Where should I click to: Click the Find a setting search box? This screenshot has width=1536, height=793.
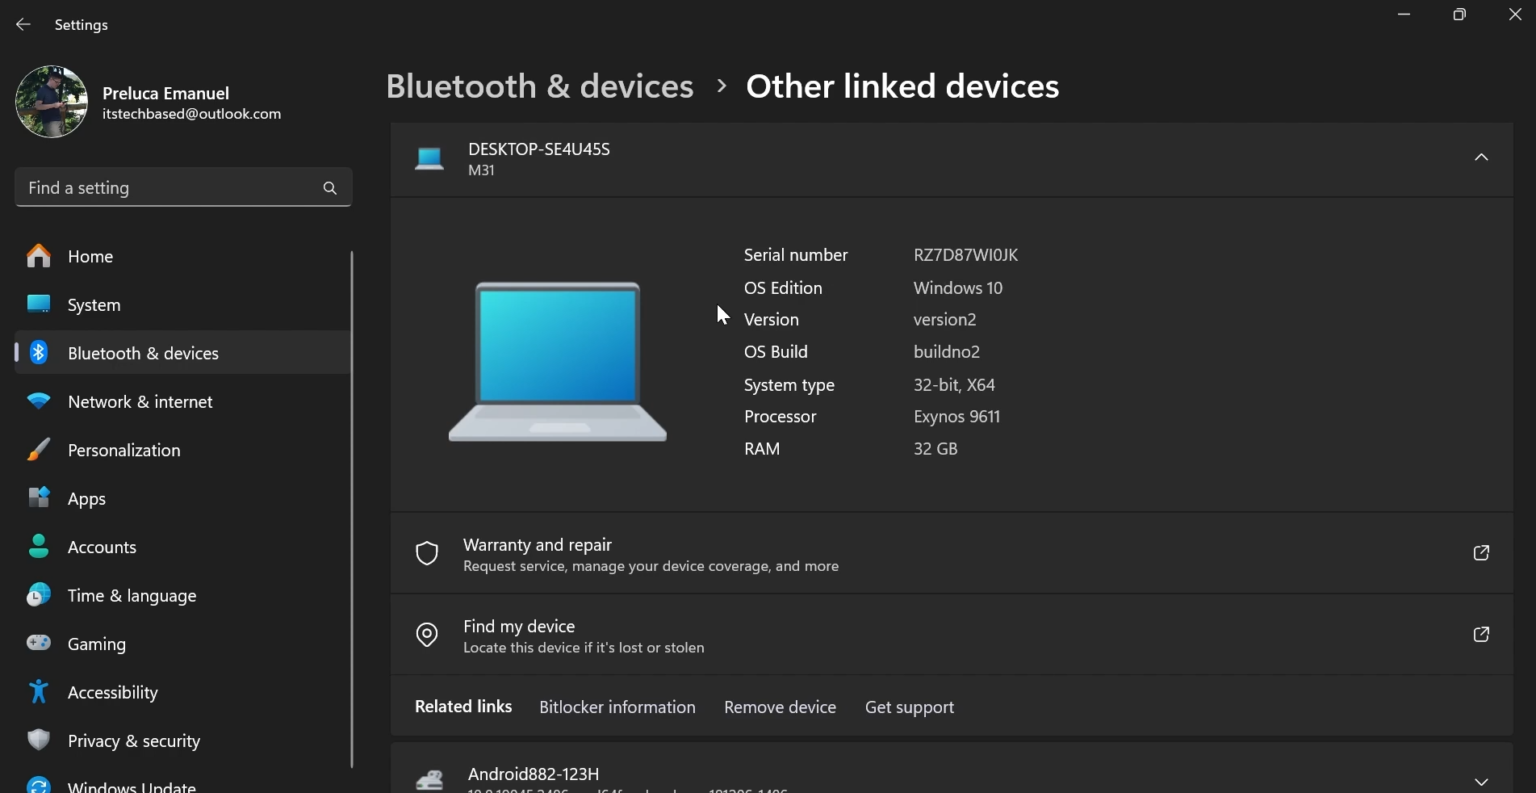[x=183, y=188]
